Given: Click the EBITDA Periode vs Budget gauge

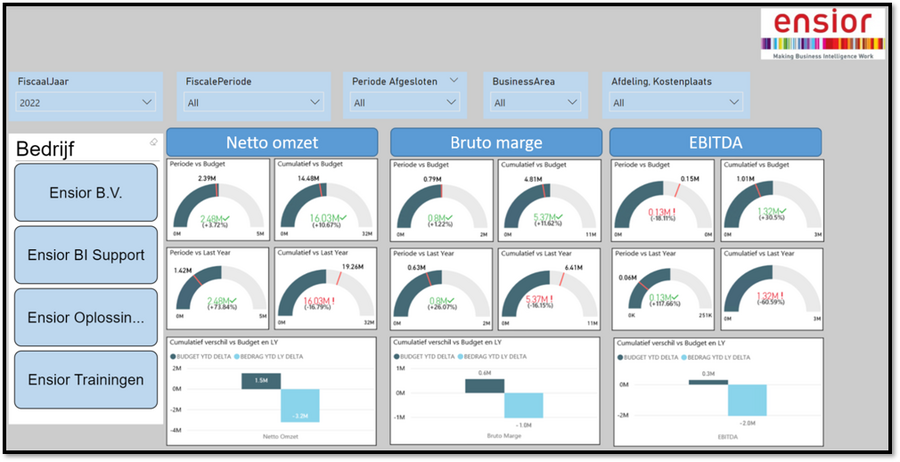Looking at the screenshot, I should click(663, 200).
